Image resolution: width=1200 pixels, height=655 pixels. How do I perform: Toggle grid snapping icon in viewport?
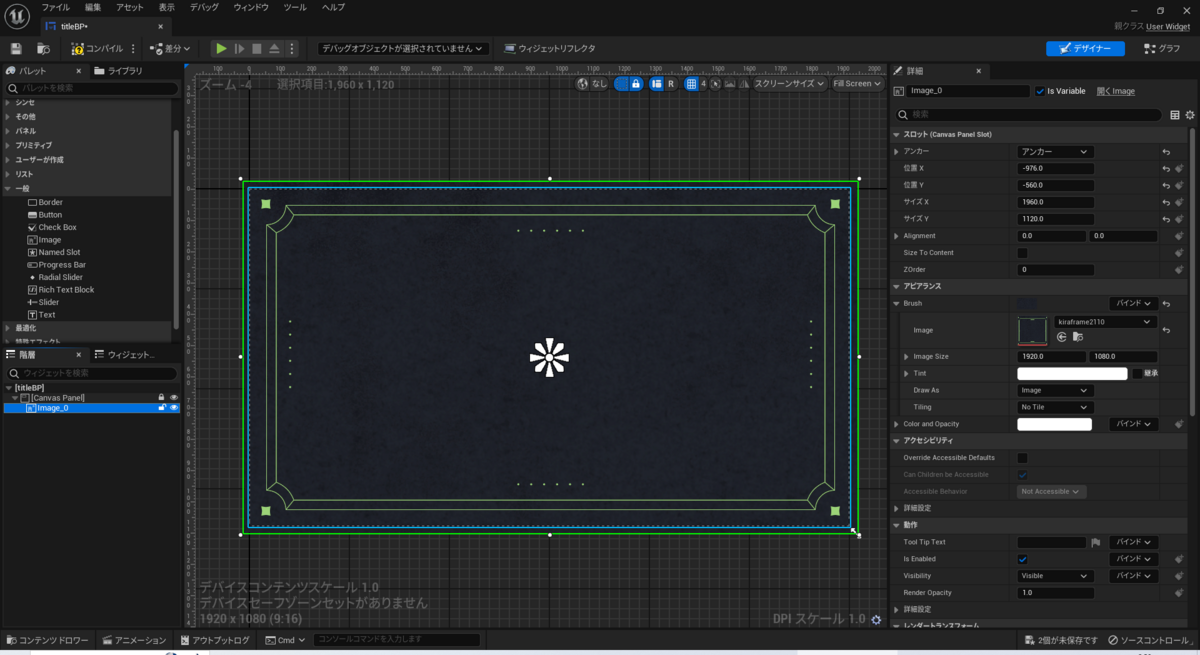click(691, 84)
